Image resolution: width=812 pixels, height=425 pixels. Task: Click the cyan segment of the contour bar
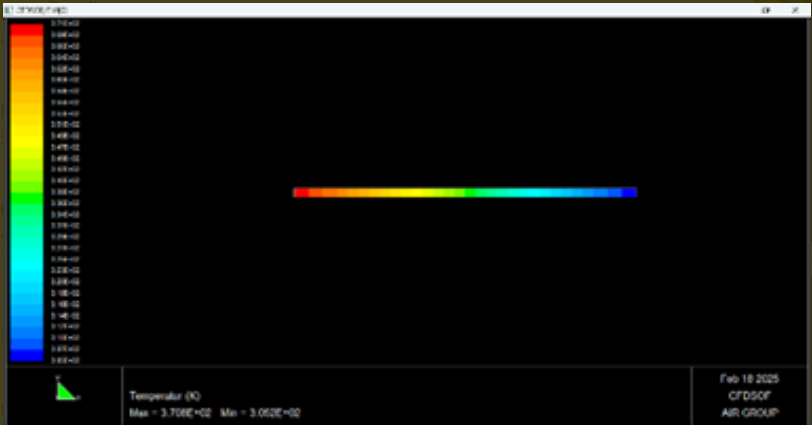(545, 192)
